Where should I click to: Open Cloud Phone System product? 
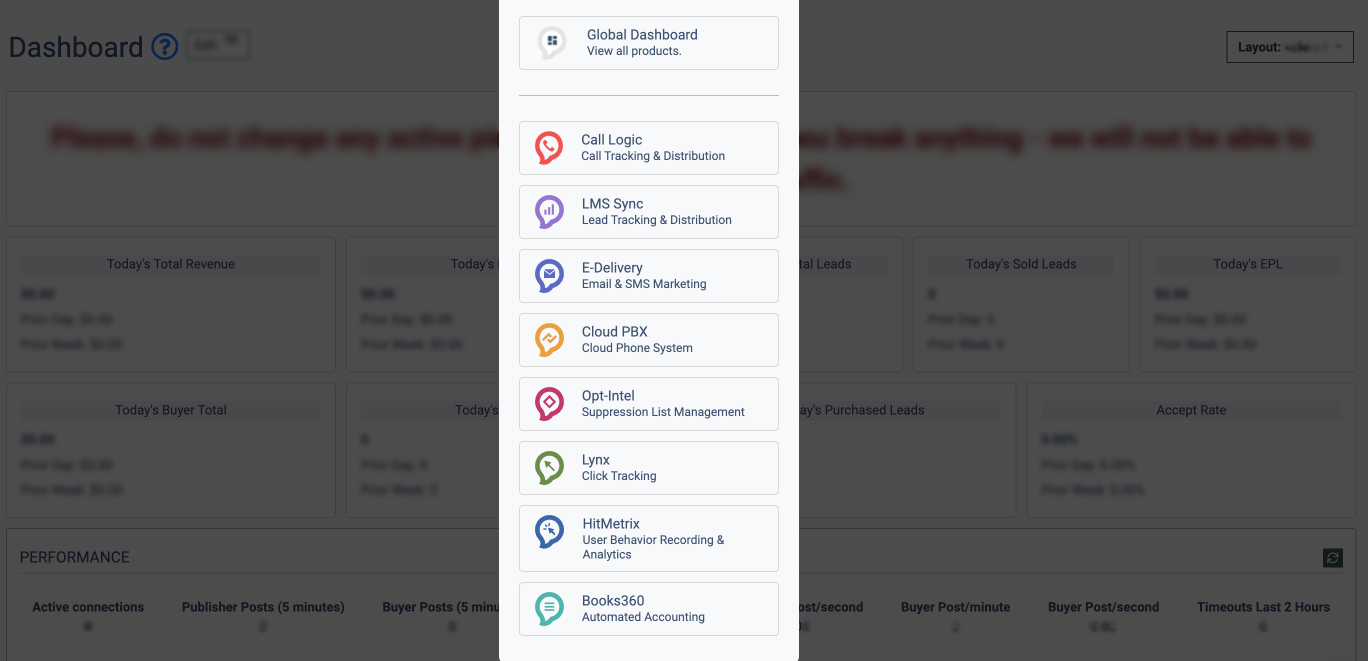pyautogui.click(x=637, y=348)
